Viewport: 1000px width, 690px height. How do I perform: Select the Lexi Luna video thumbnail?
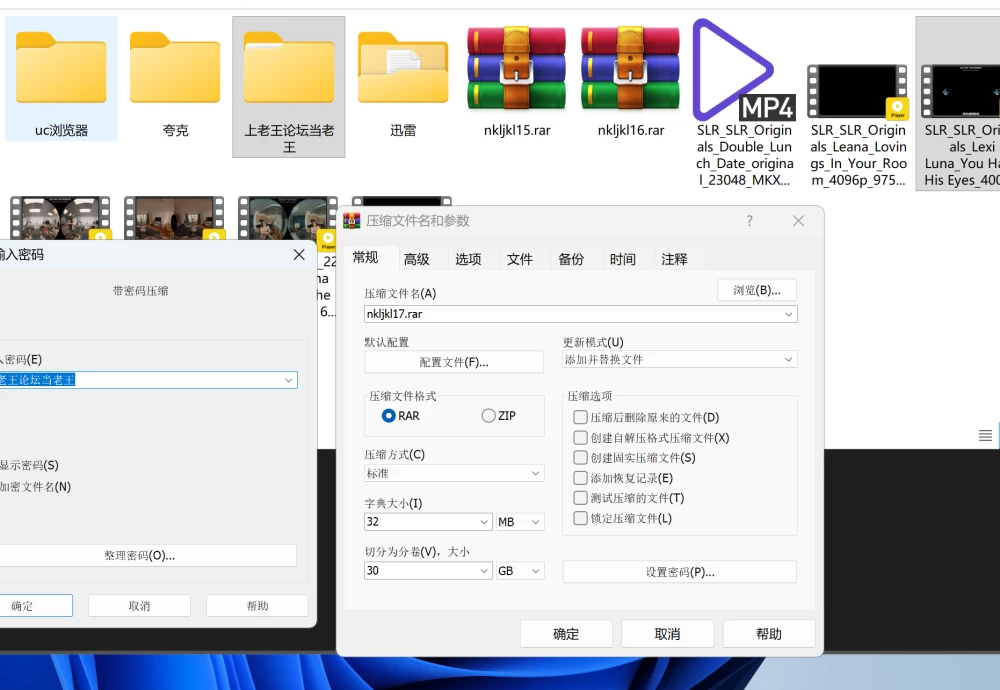point(962,91)
